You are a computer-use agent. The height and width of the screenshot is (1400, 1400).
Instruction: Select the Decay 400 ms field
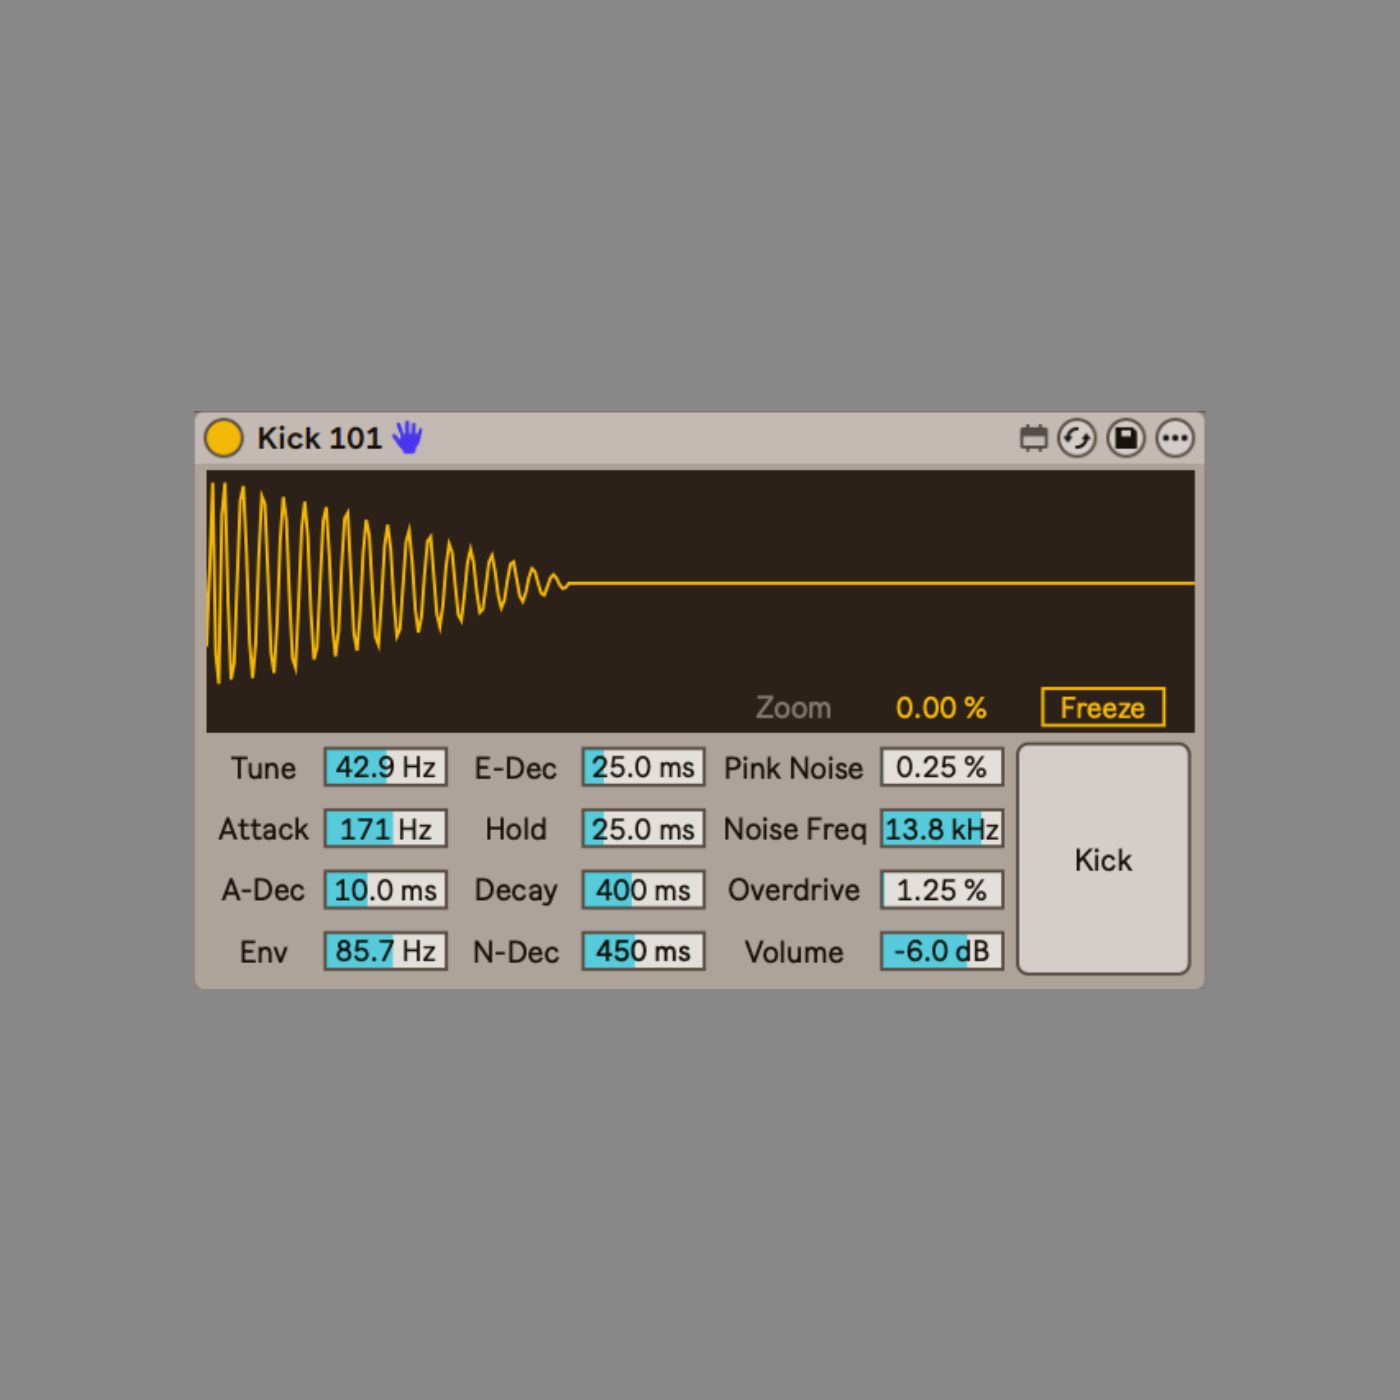click(643, 890)
